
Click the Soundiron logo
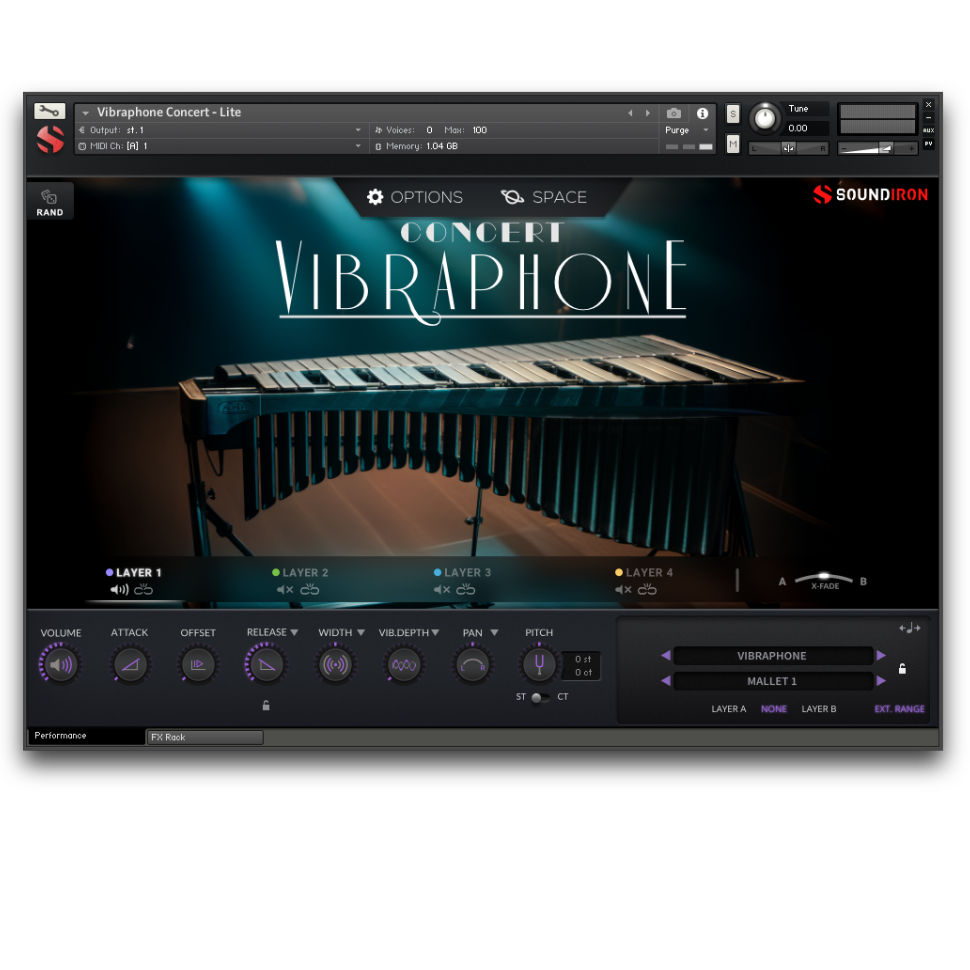tap(869, 195)
